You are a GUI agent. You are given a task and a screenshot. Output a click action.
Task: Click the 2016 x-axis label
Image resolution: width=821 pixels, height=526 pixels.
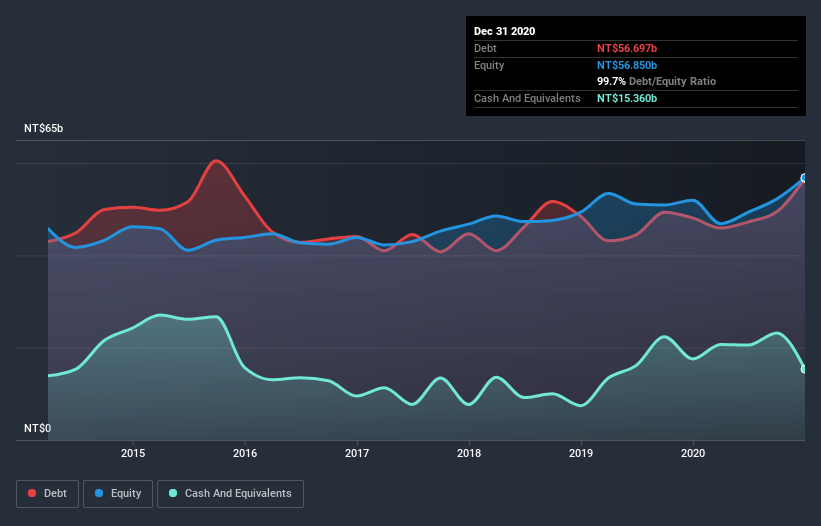pos(245,453)
